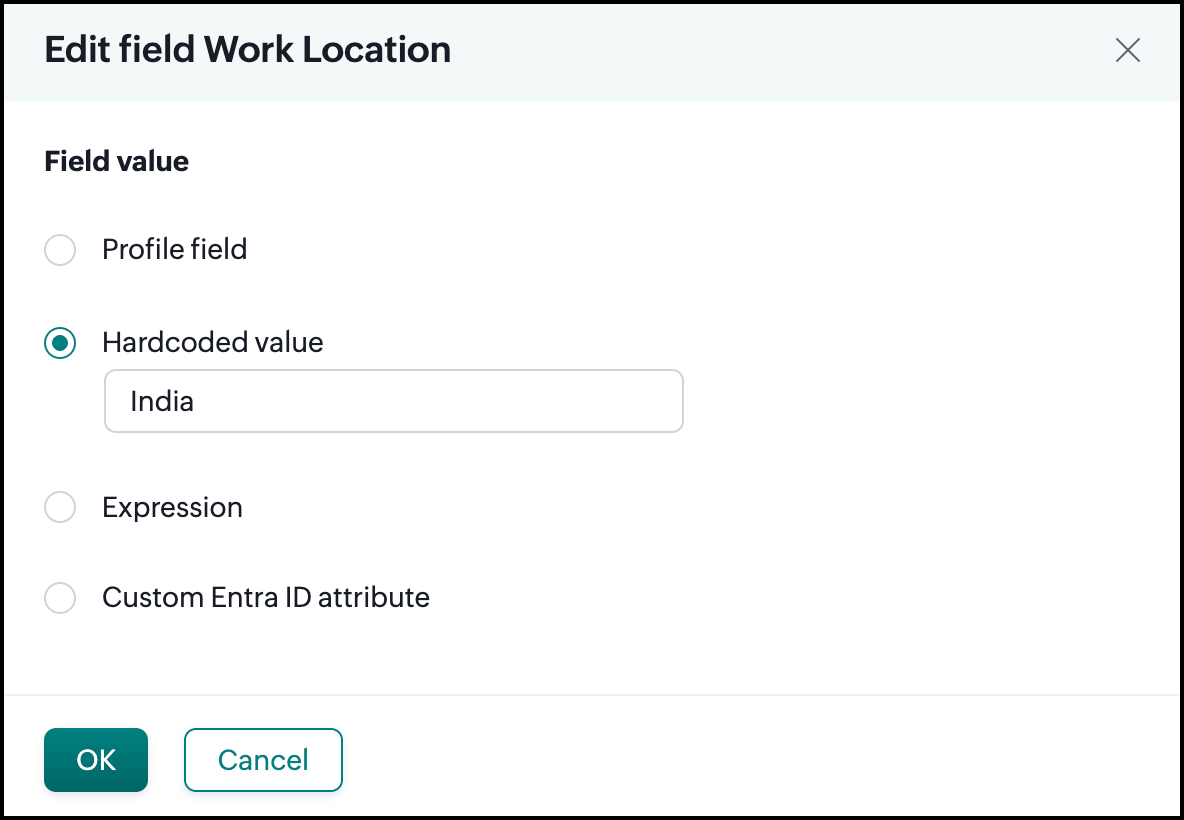Image resolution: width=1184 pixels, height=820 pixels.
Task: Click the "Profile field" label text
Action: point(174,249)
